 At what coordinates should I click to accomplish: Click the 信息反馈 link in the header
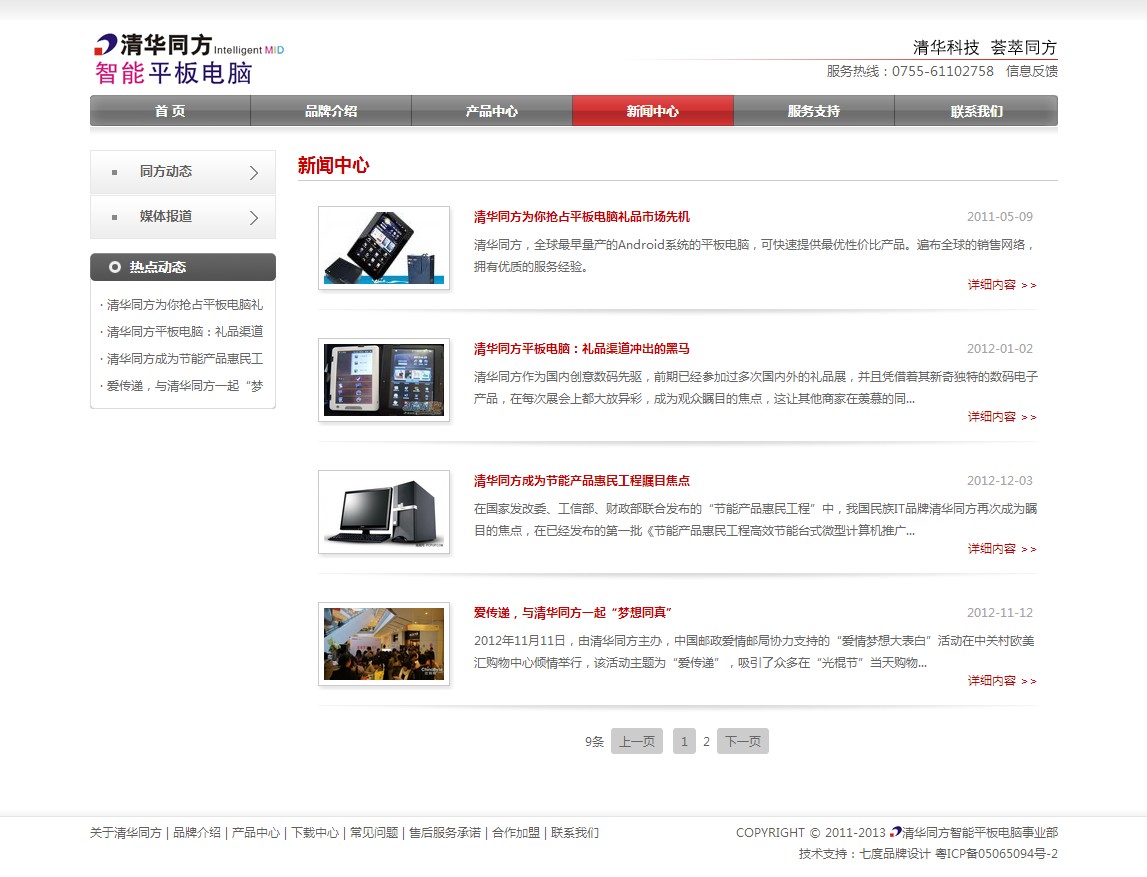click(x=1031, y=71)
